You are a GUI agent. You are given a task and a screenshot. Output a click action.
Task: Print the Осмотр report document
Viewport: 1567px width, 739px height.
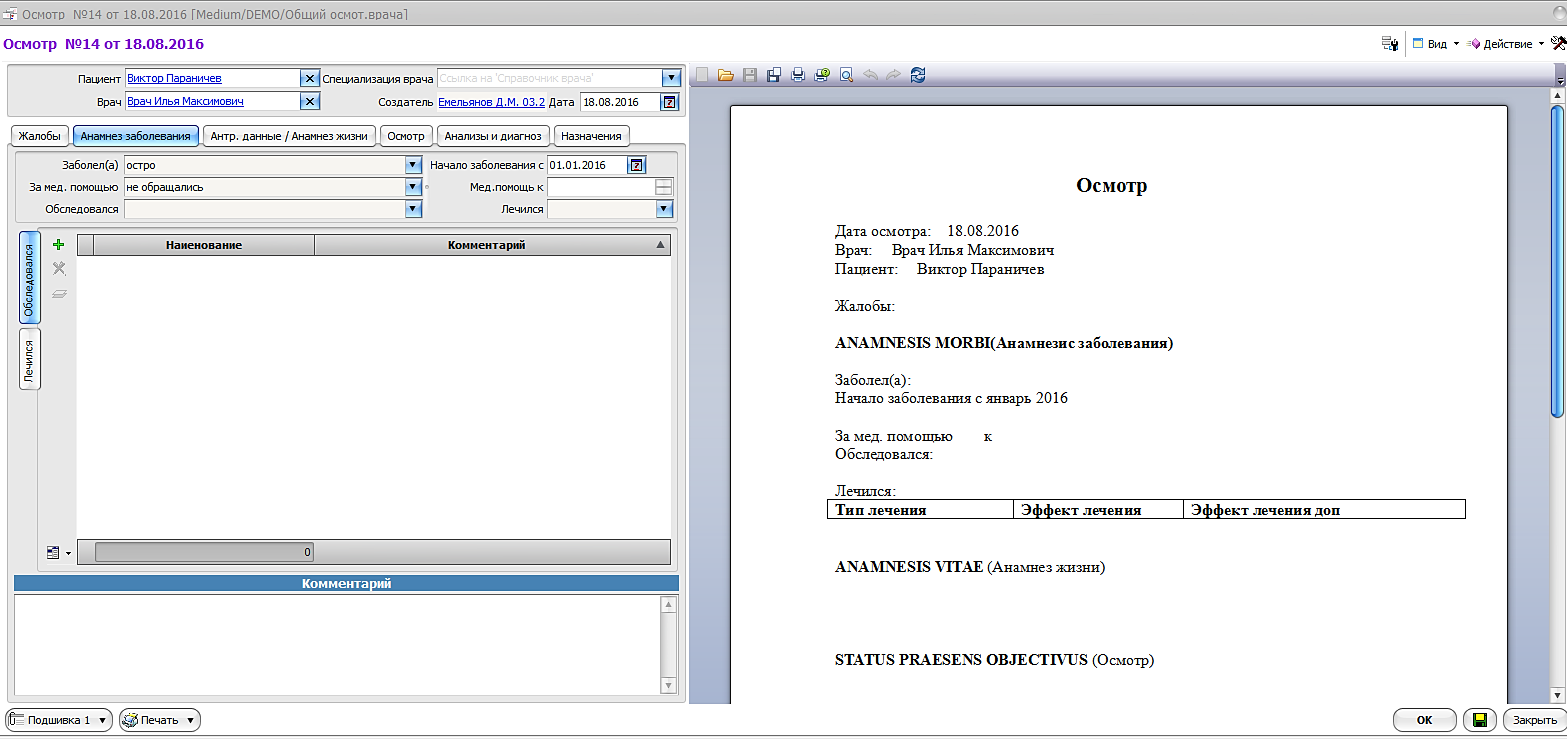pyautogui.click(x=798, y=75)
